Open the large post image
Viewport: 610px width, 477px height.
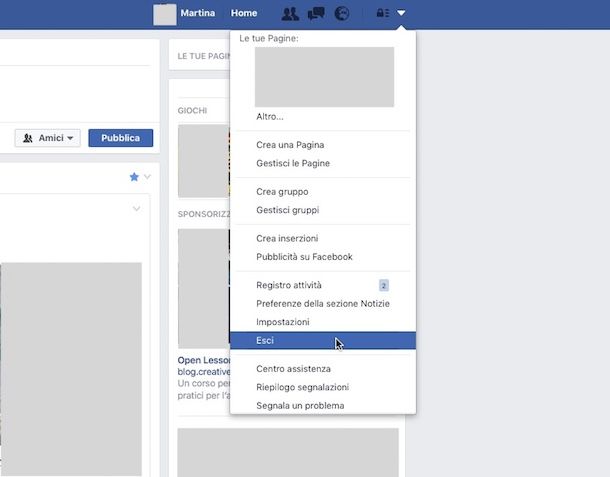71,369
